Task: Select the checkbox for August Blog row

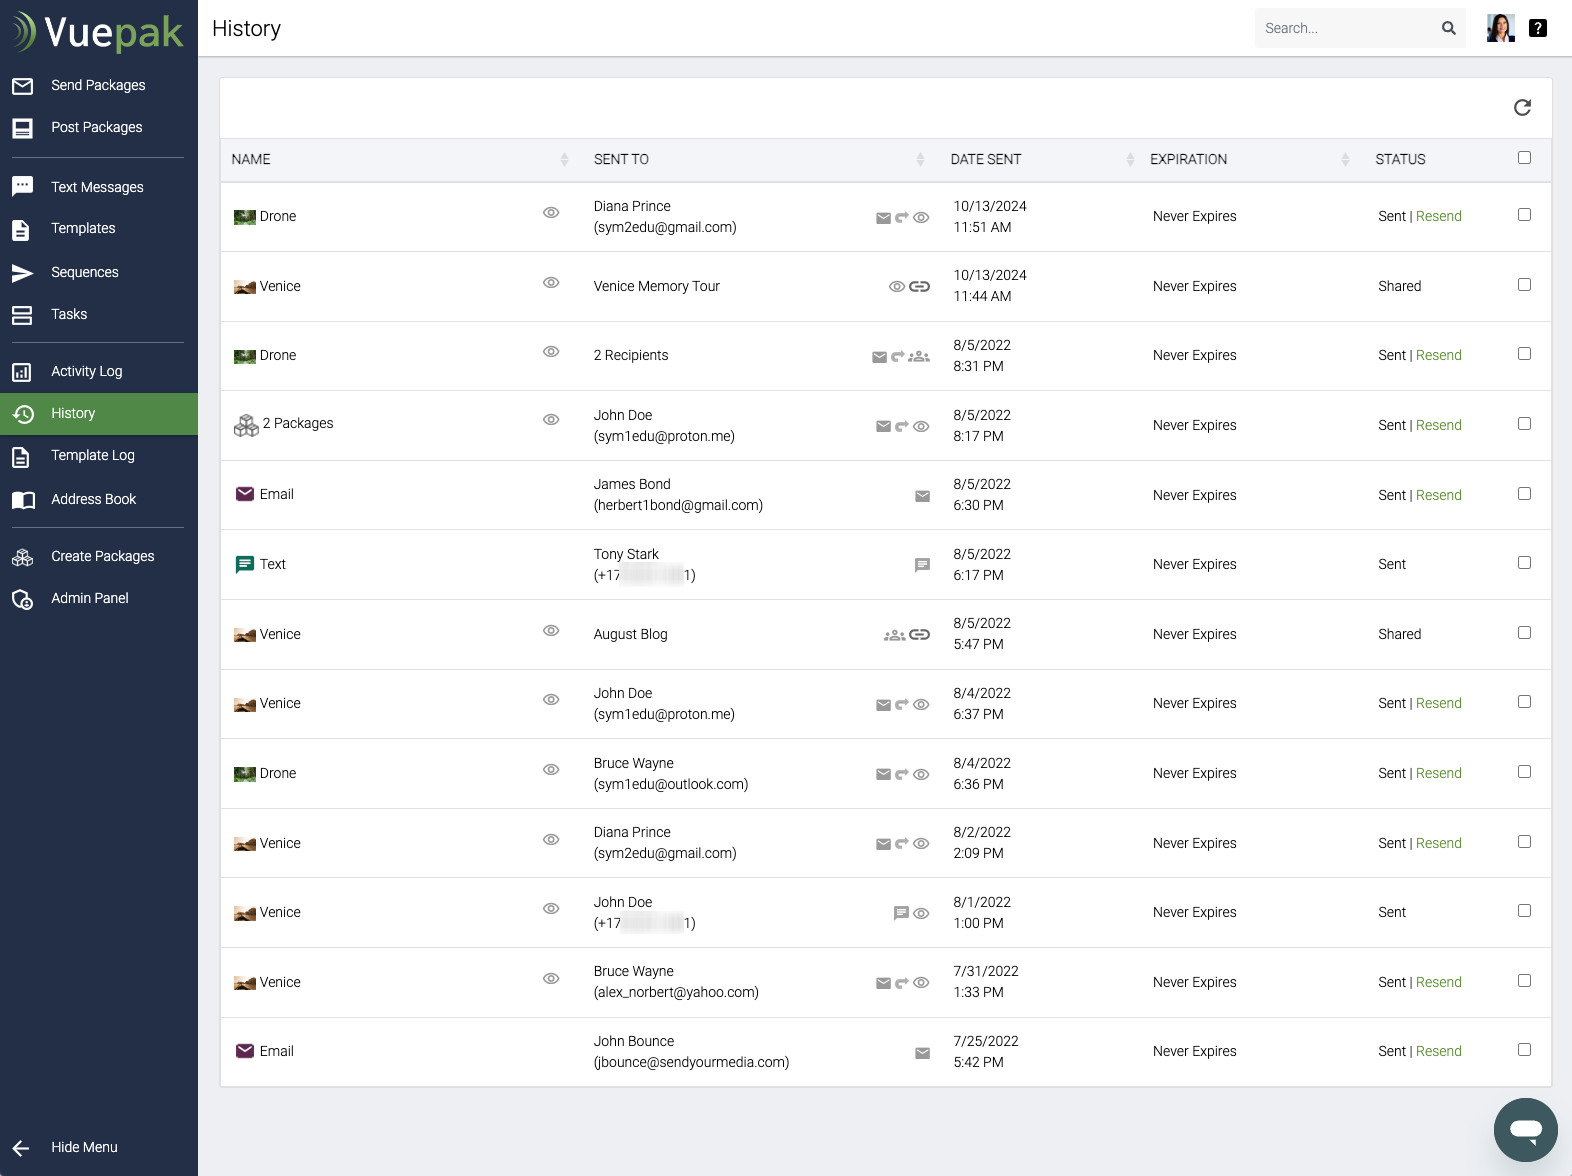Action: click(x=1524, y=633)
